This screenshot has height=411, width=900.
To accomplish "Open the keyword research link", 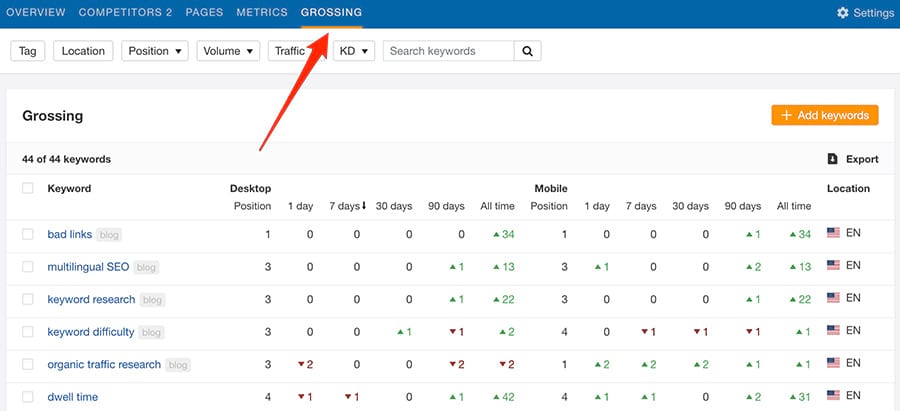I will click(90, 299).
